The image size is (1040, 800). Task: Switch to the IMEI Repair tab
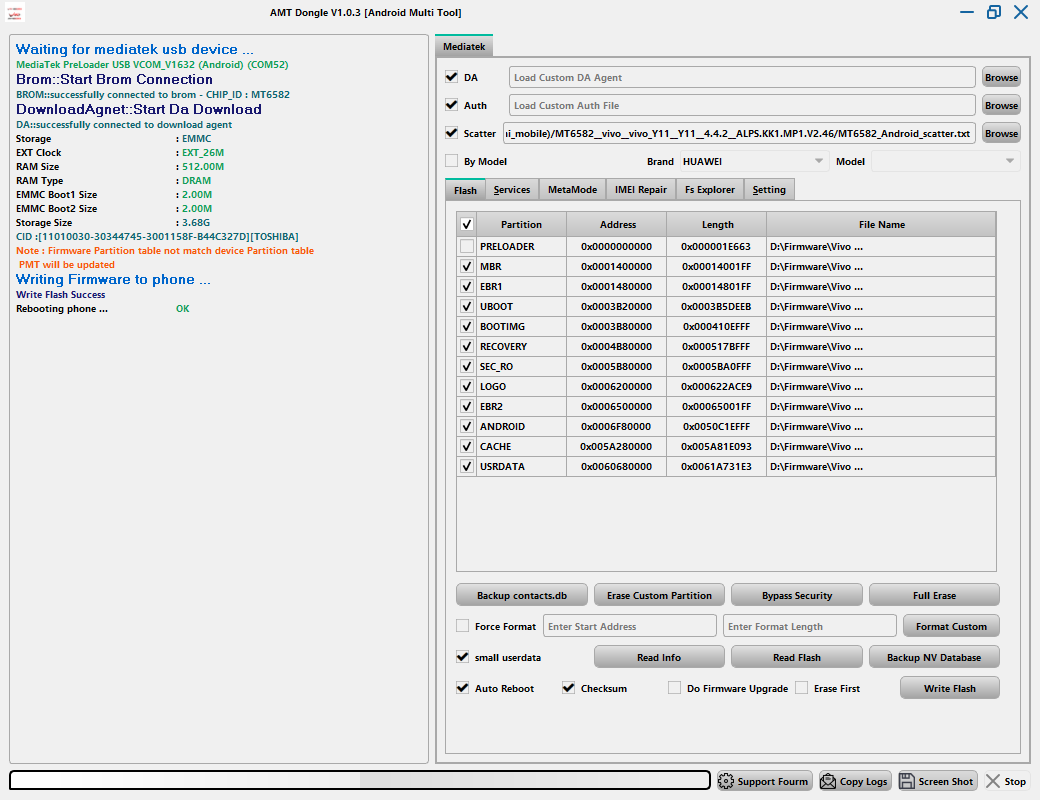point(640,189)
